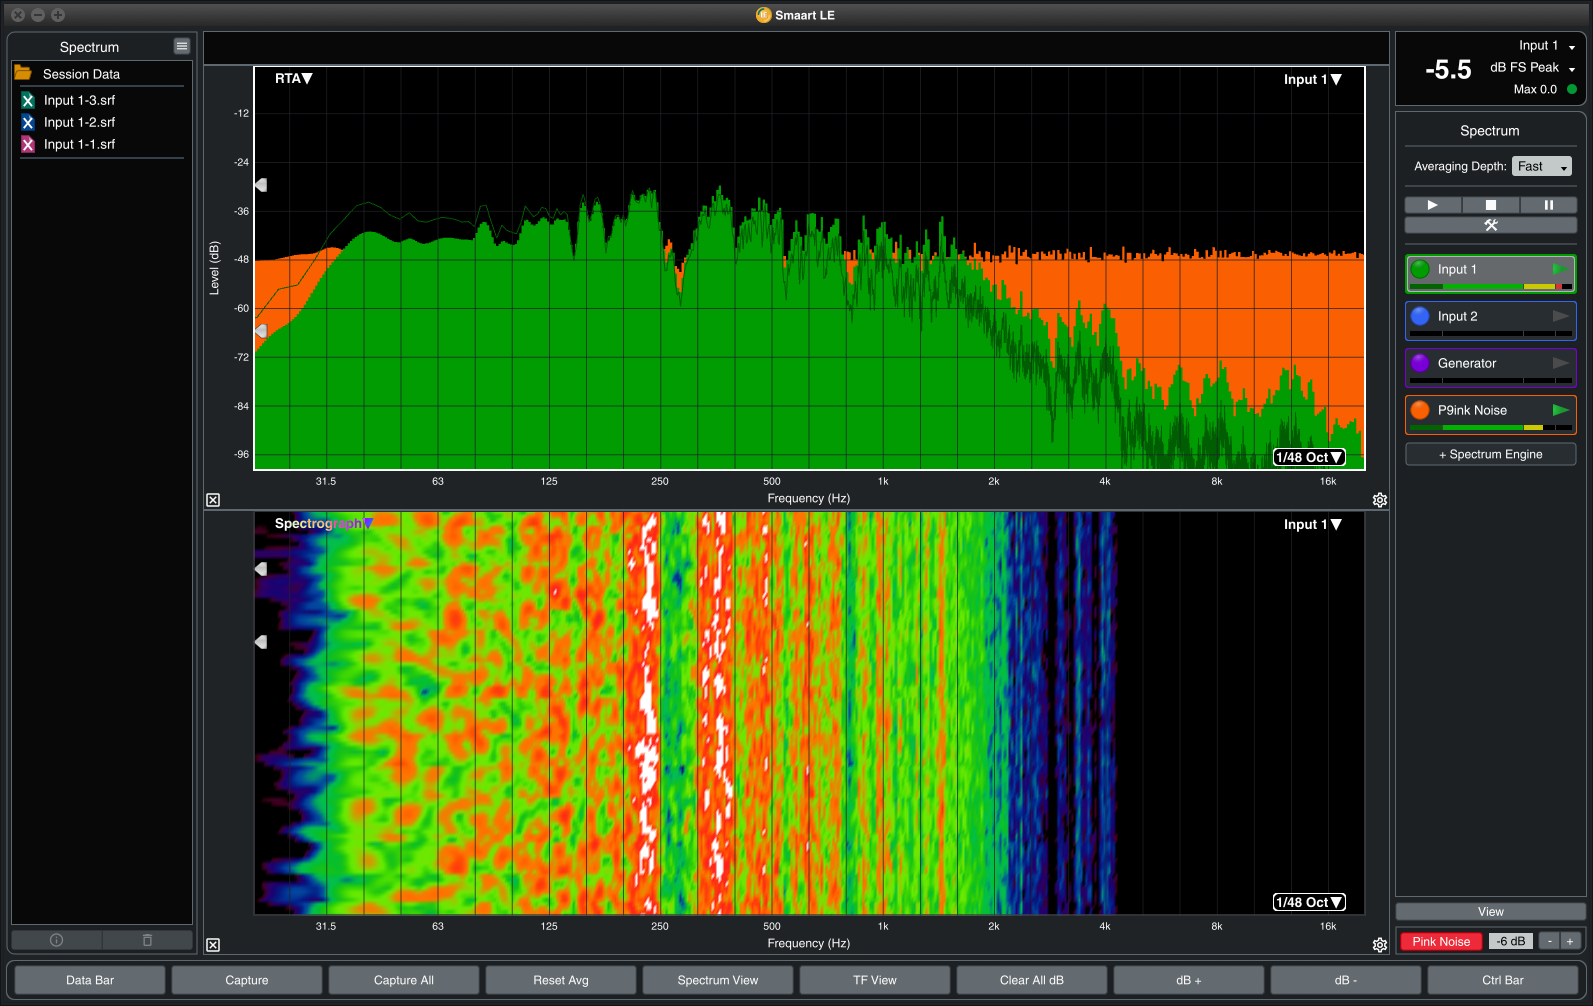Screen dimensions: 1593x1006
Task: Open the Input 1 selector on RTA graph
Action: click(1312, 79)
